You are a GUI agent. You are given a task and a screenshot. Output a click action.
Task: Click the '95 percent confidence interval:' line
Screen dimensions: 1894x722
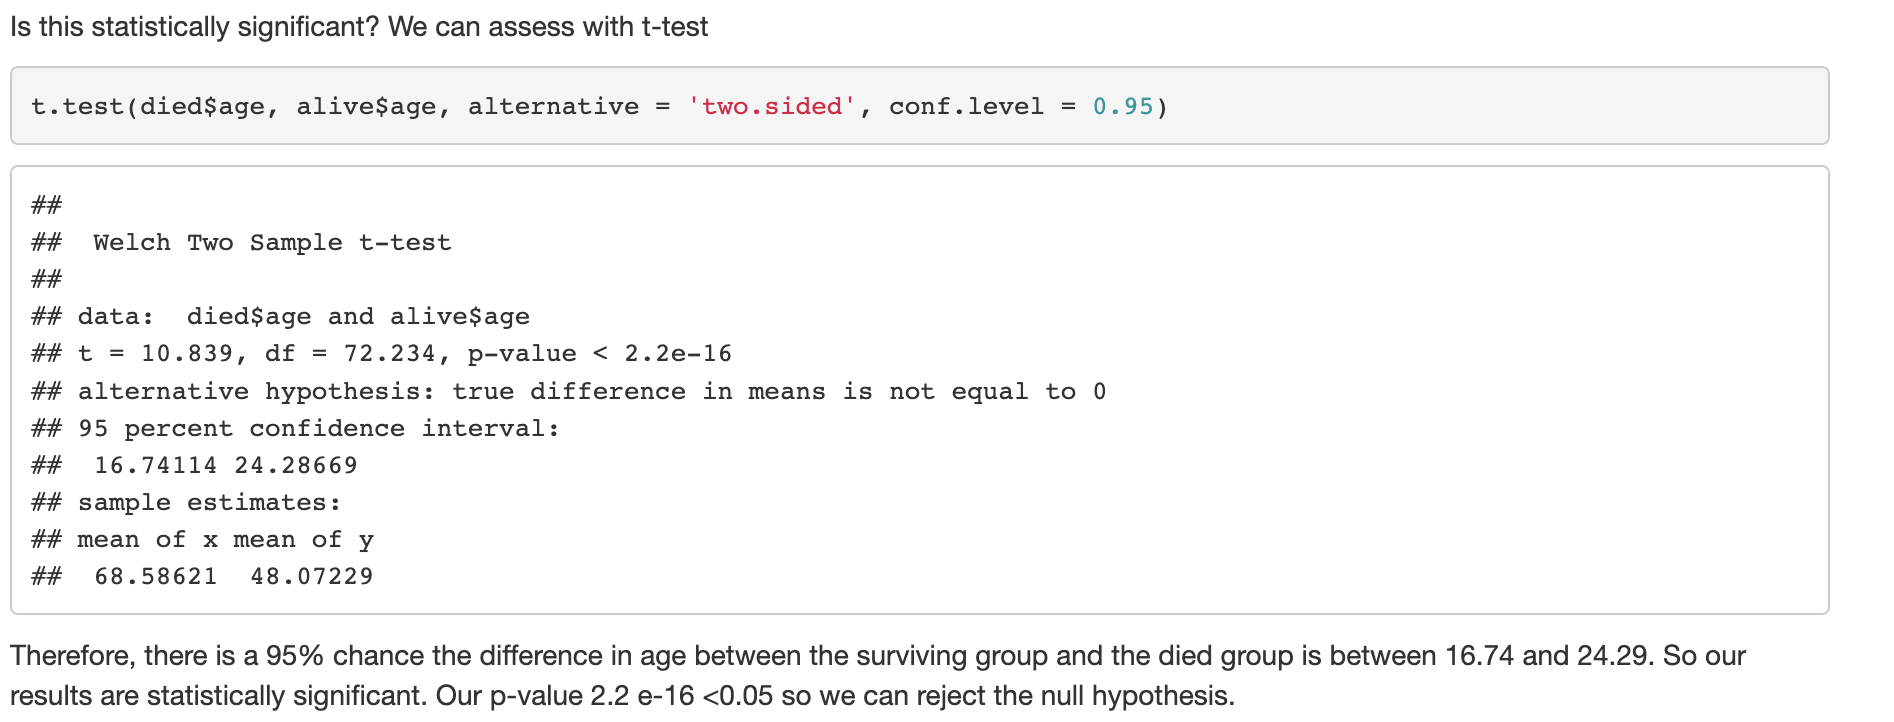[x=319, y=428]
